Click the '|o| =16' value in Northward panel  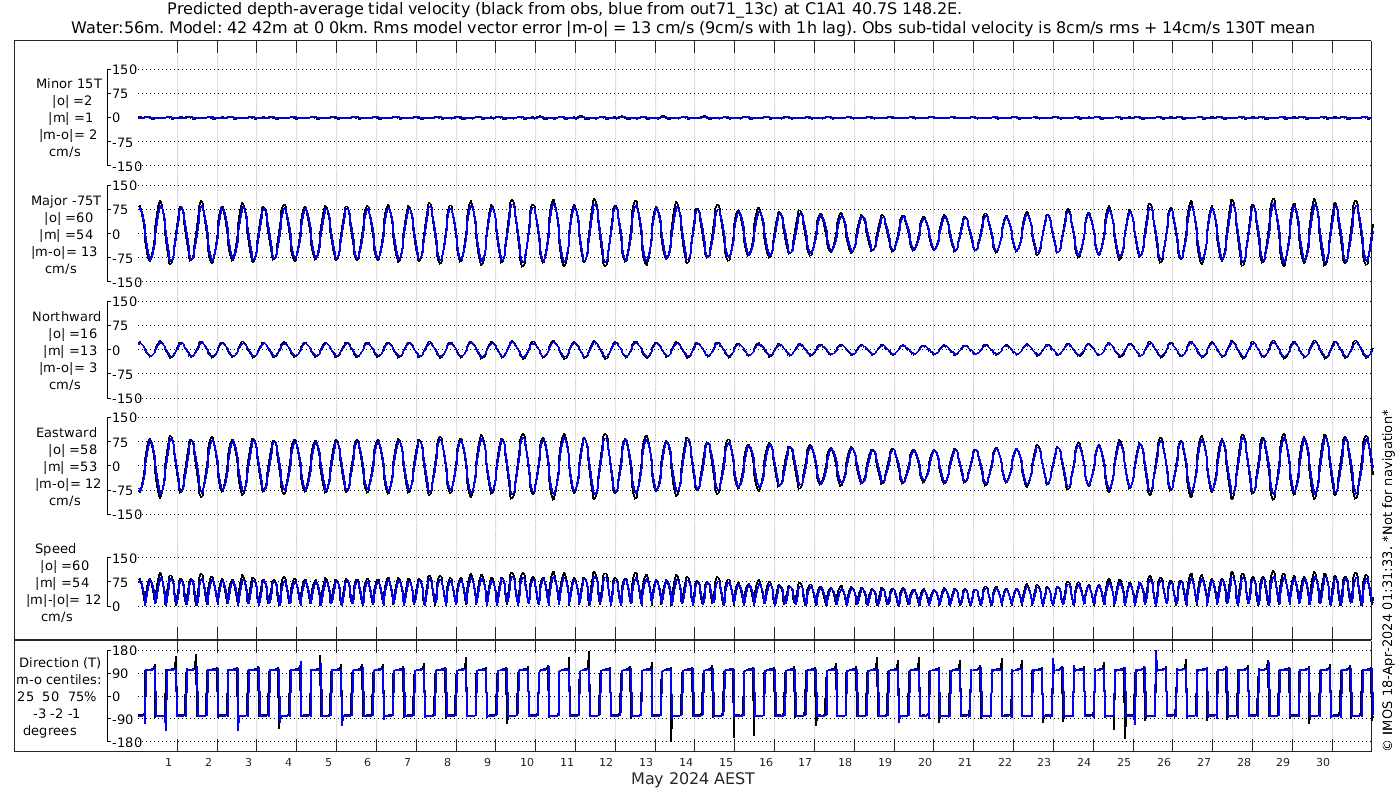click(72, 334)
